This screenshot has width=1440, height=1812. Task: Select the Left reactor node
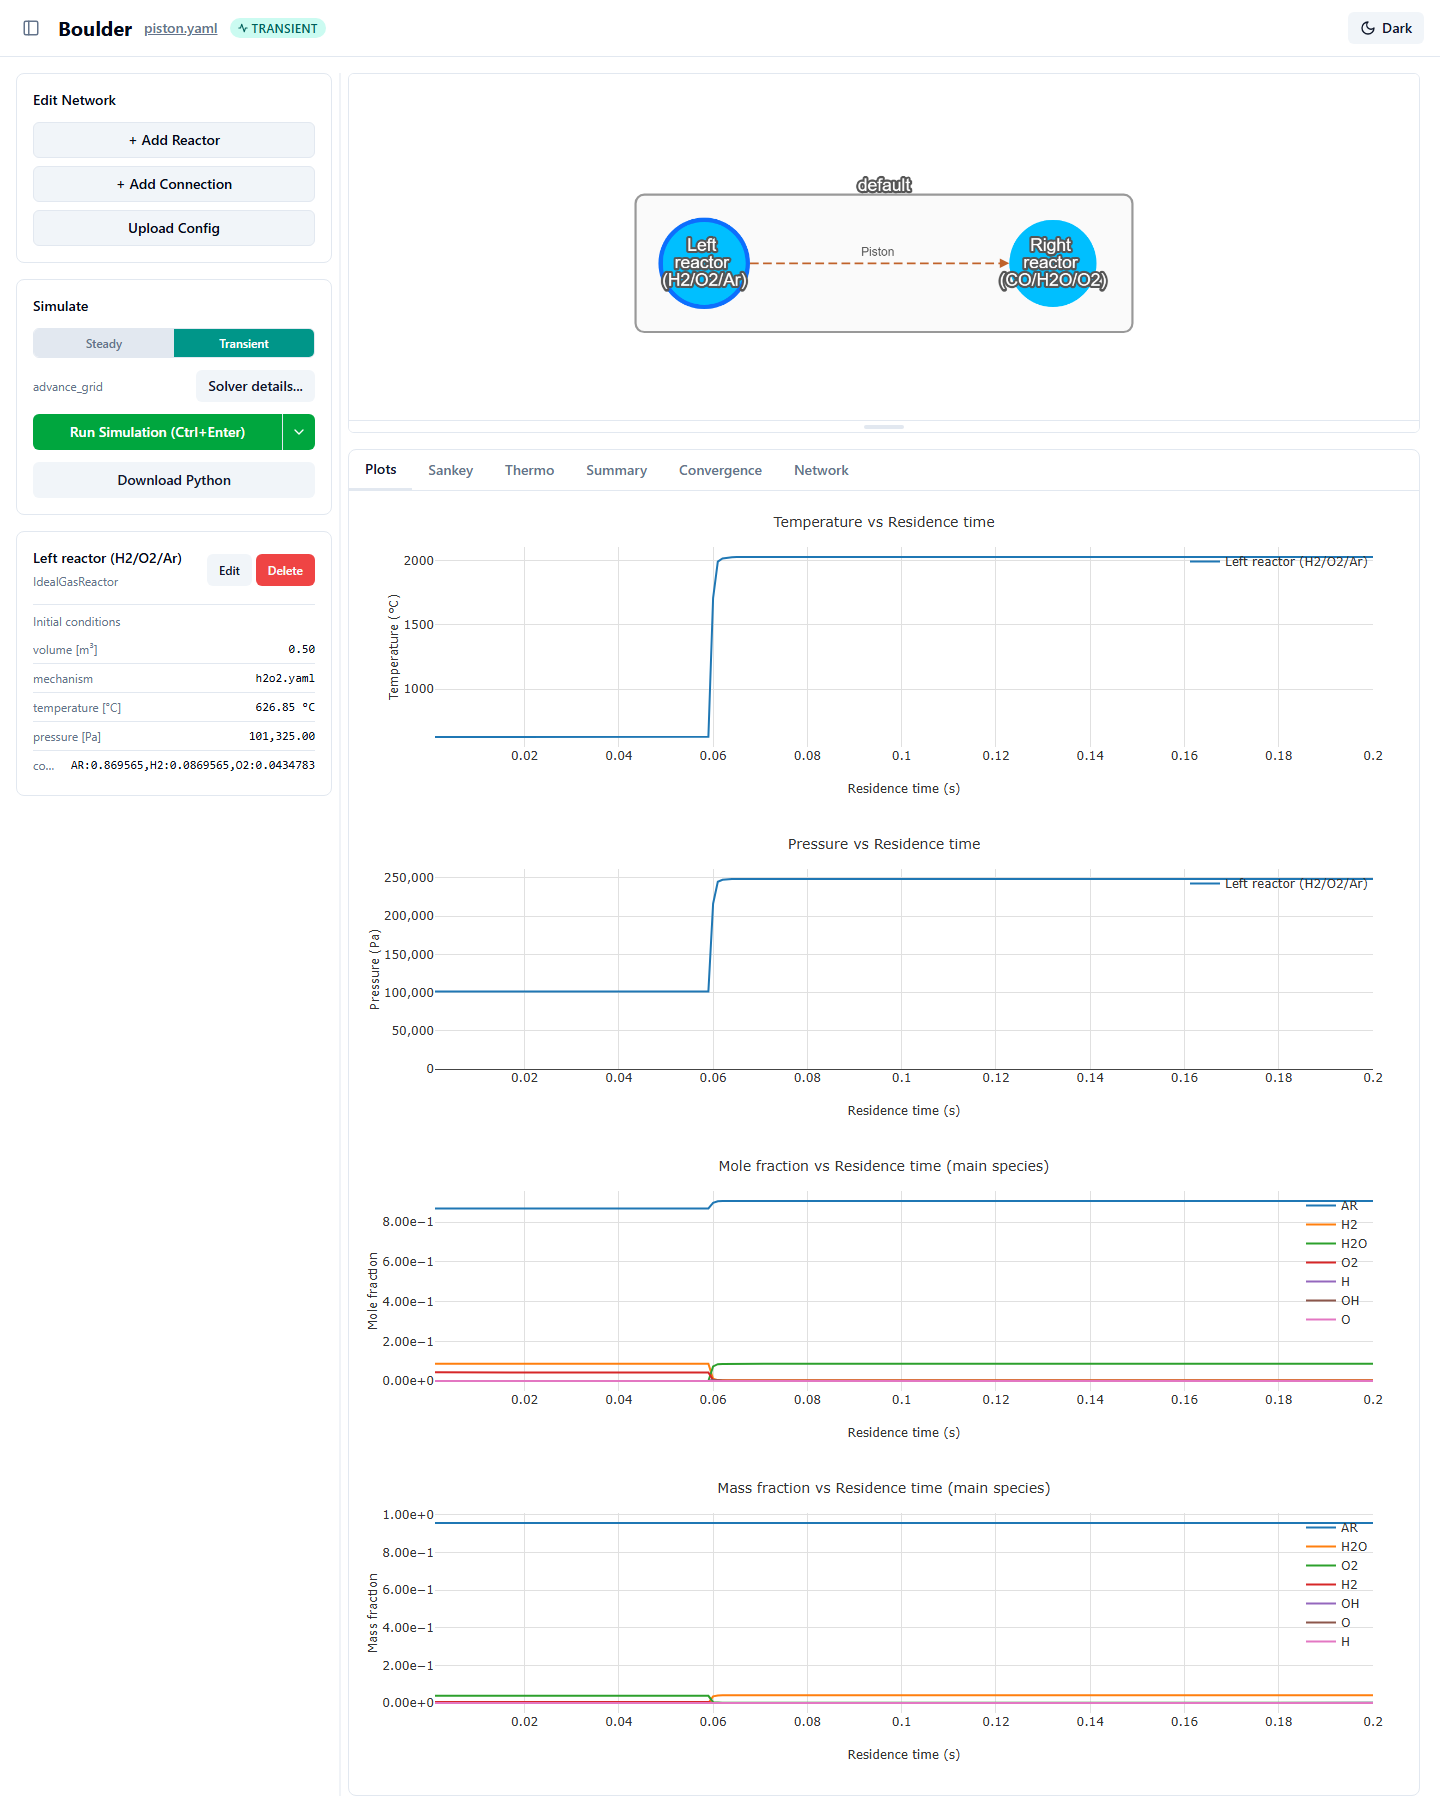coord(704,263)
